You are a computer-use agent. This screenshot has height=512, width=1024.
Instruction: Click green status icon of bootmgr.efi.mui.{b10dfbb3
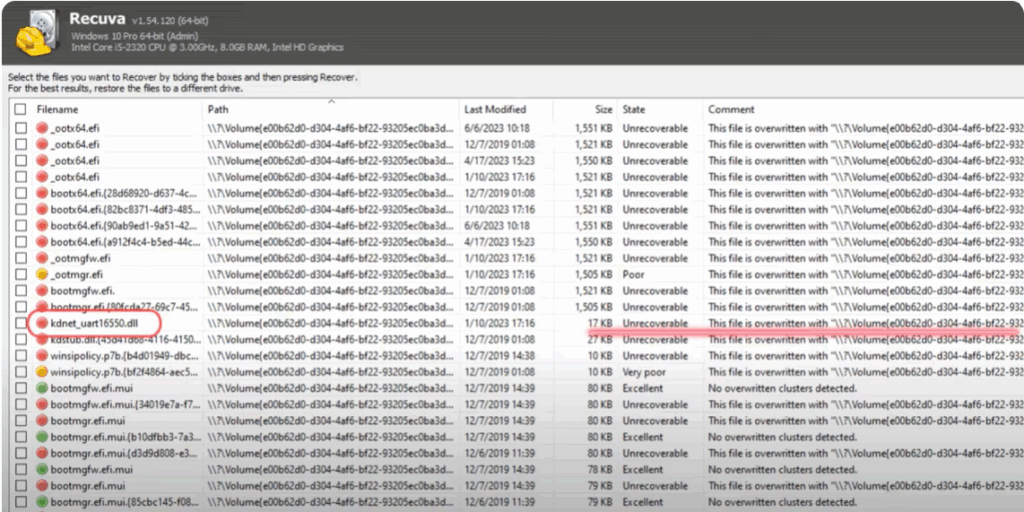pos(43,437)
